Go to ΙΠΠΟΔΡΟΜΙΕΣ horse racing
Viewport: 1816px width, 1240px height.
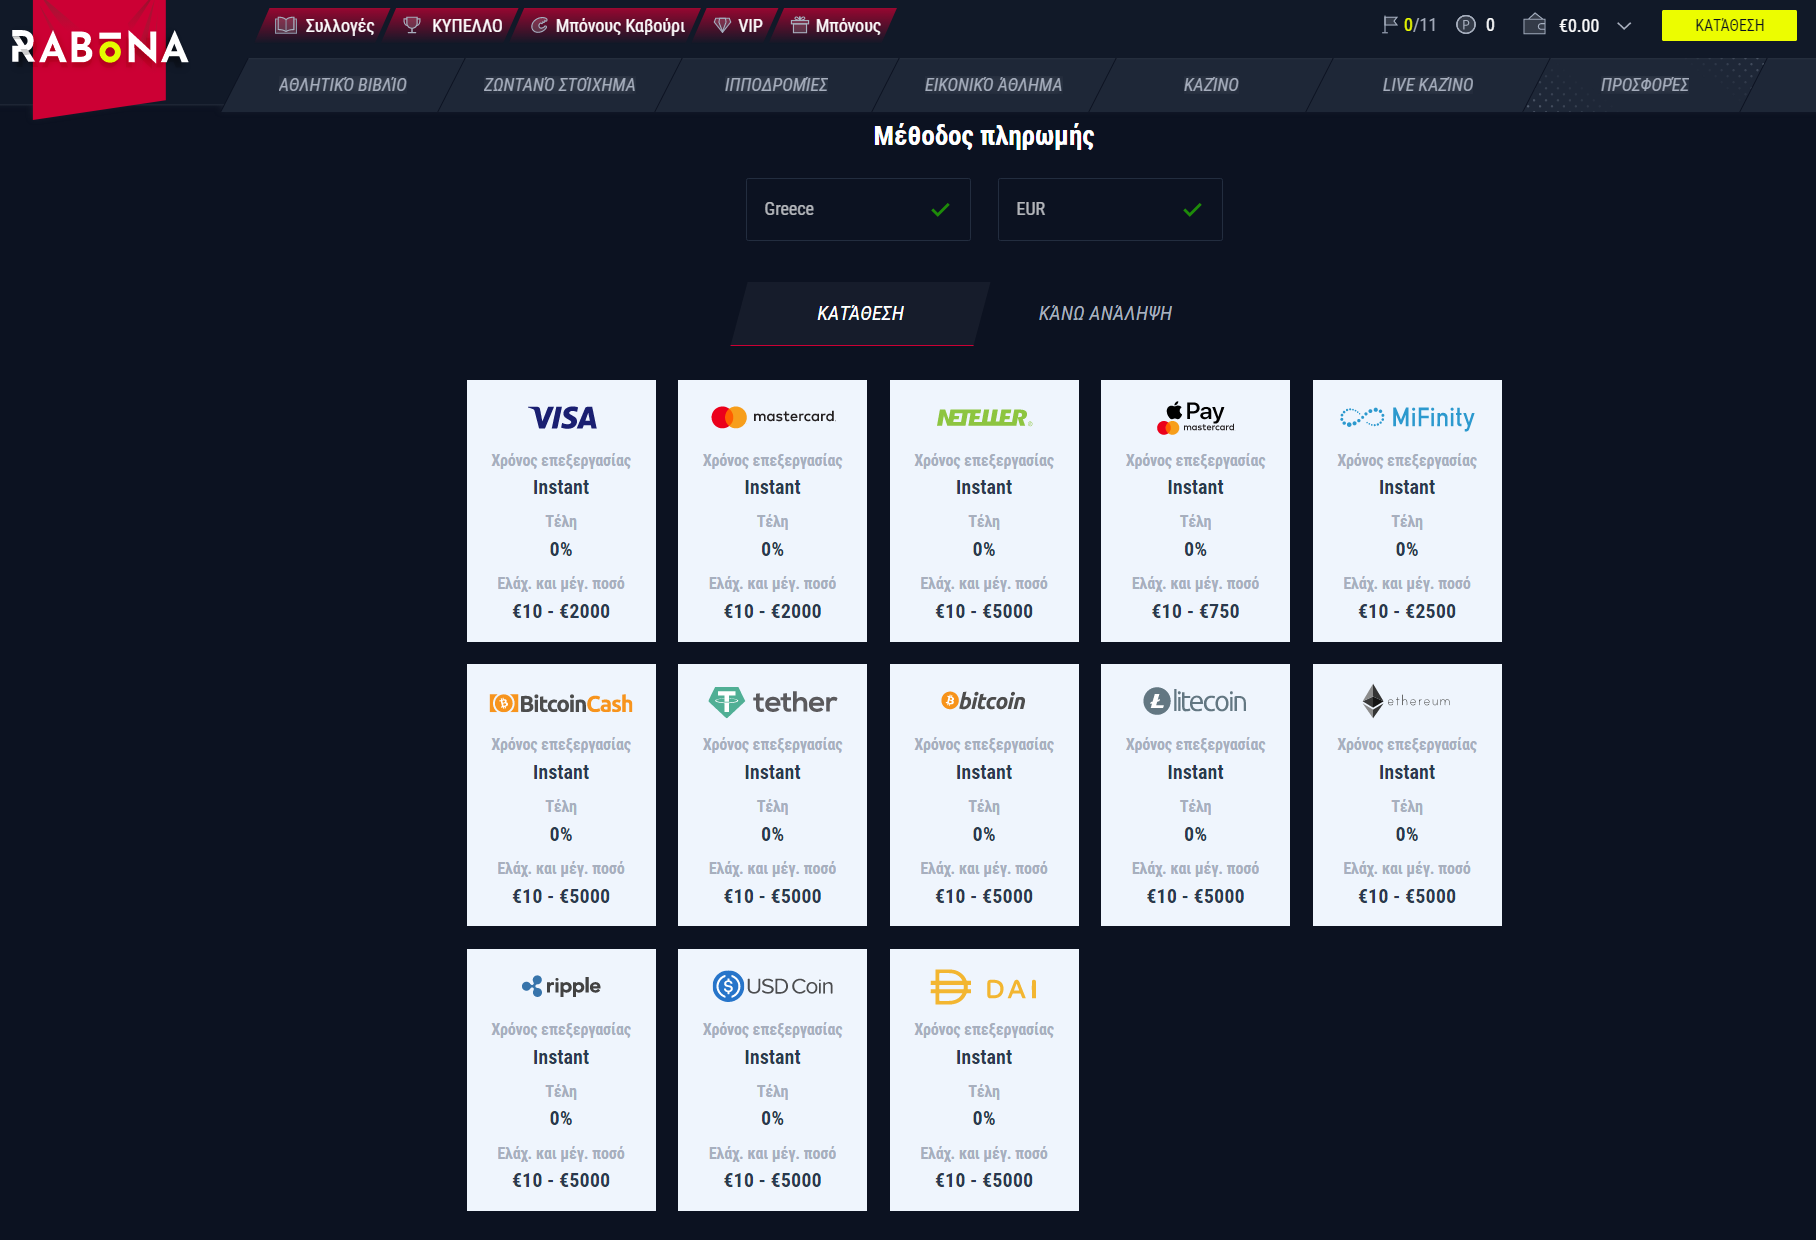[776, 85]
